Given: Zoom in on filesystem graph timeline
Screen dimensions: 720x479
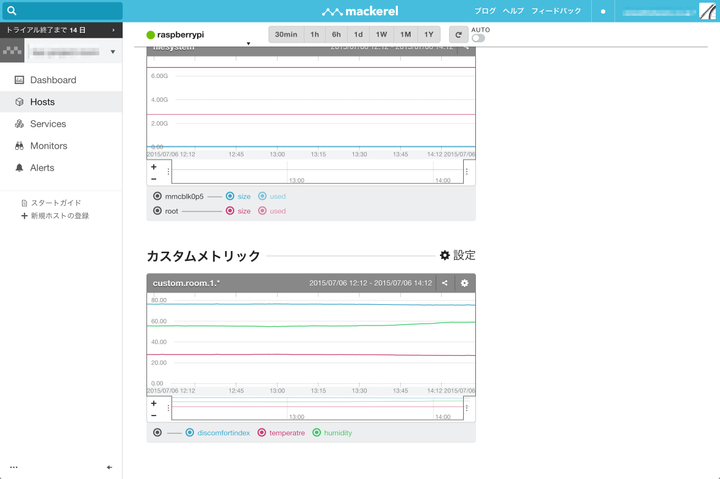Looking at the screenshot, I should [154, 167].
